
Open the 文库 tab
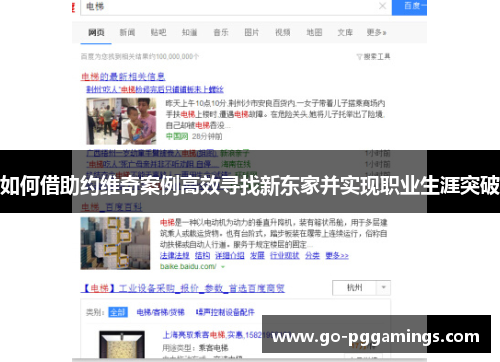[345, 32]
